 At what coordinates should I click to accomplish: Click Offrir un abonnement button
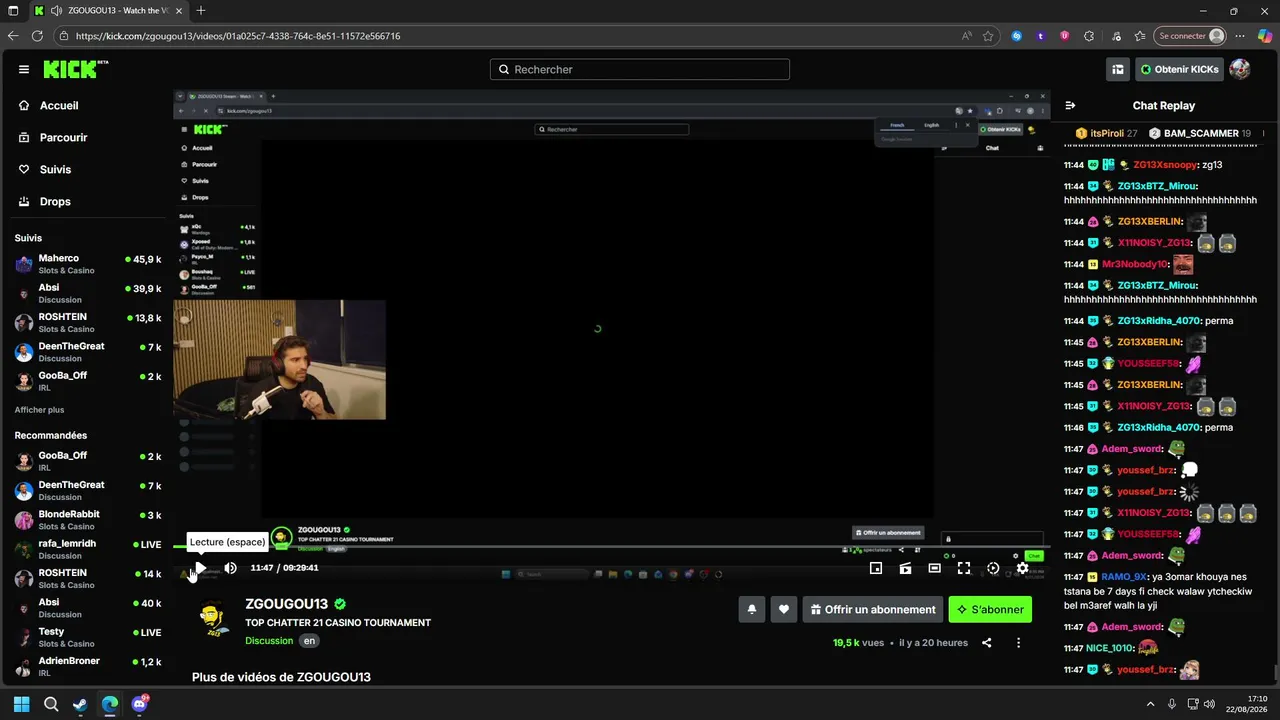(873, 609)
